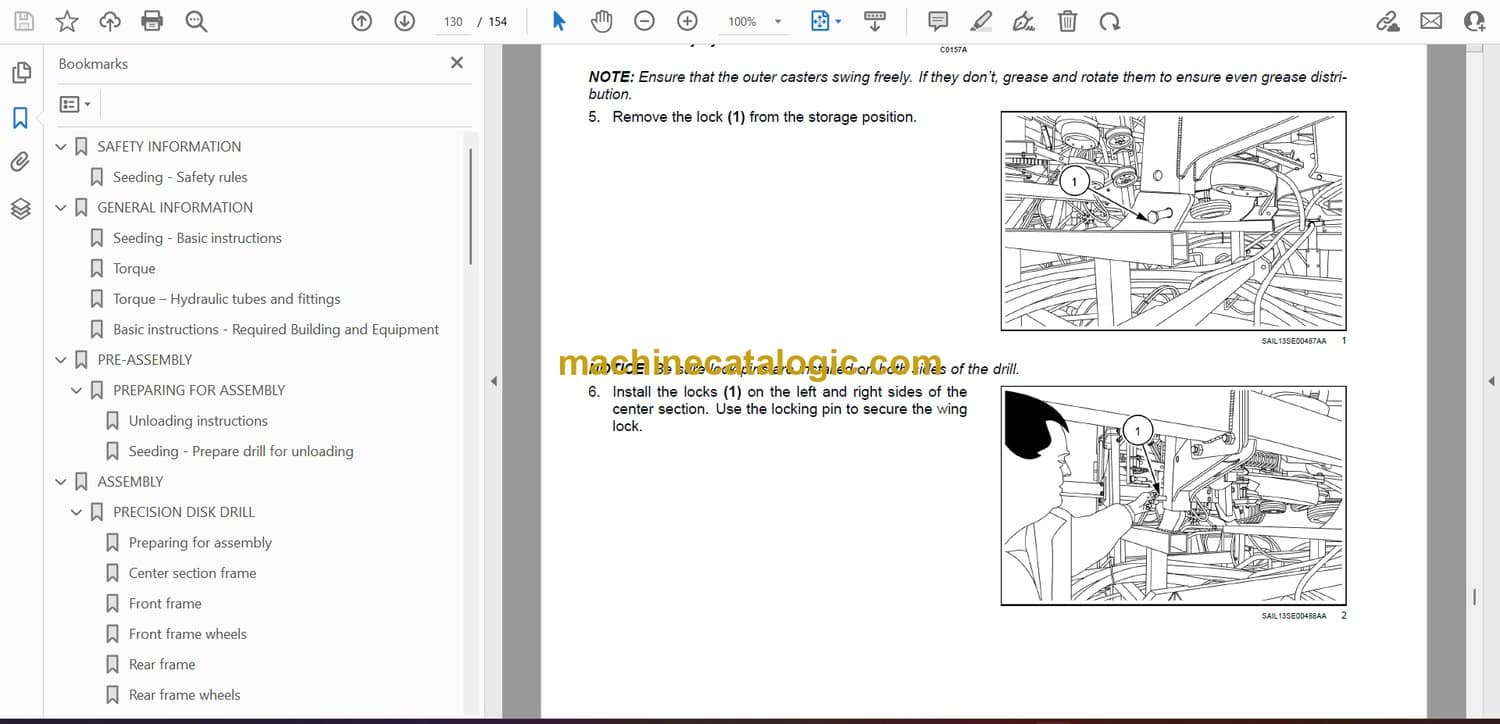Toggle the Page thumbnails panel
This screenshot has height=724, width=1500.
click(x=20, y=73)
